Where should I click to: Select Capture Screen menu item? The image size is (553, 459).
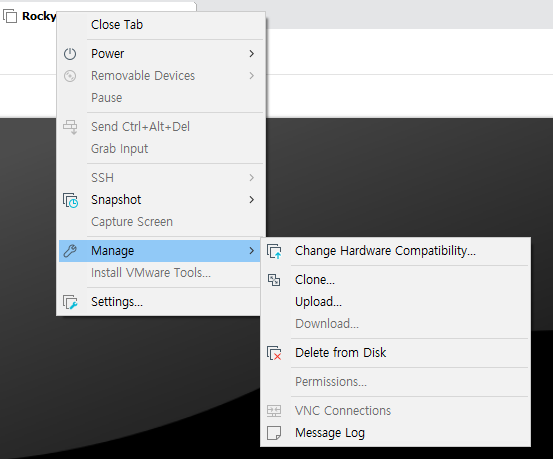pos(161,222)
